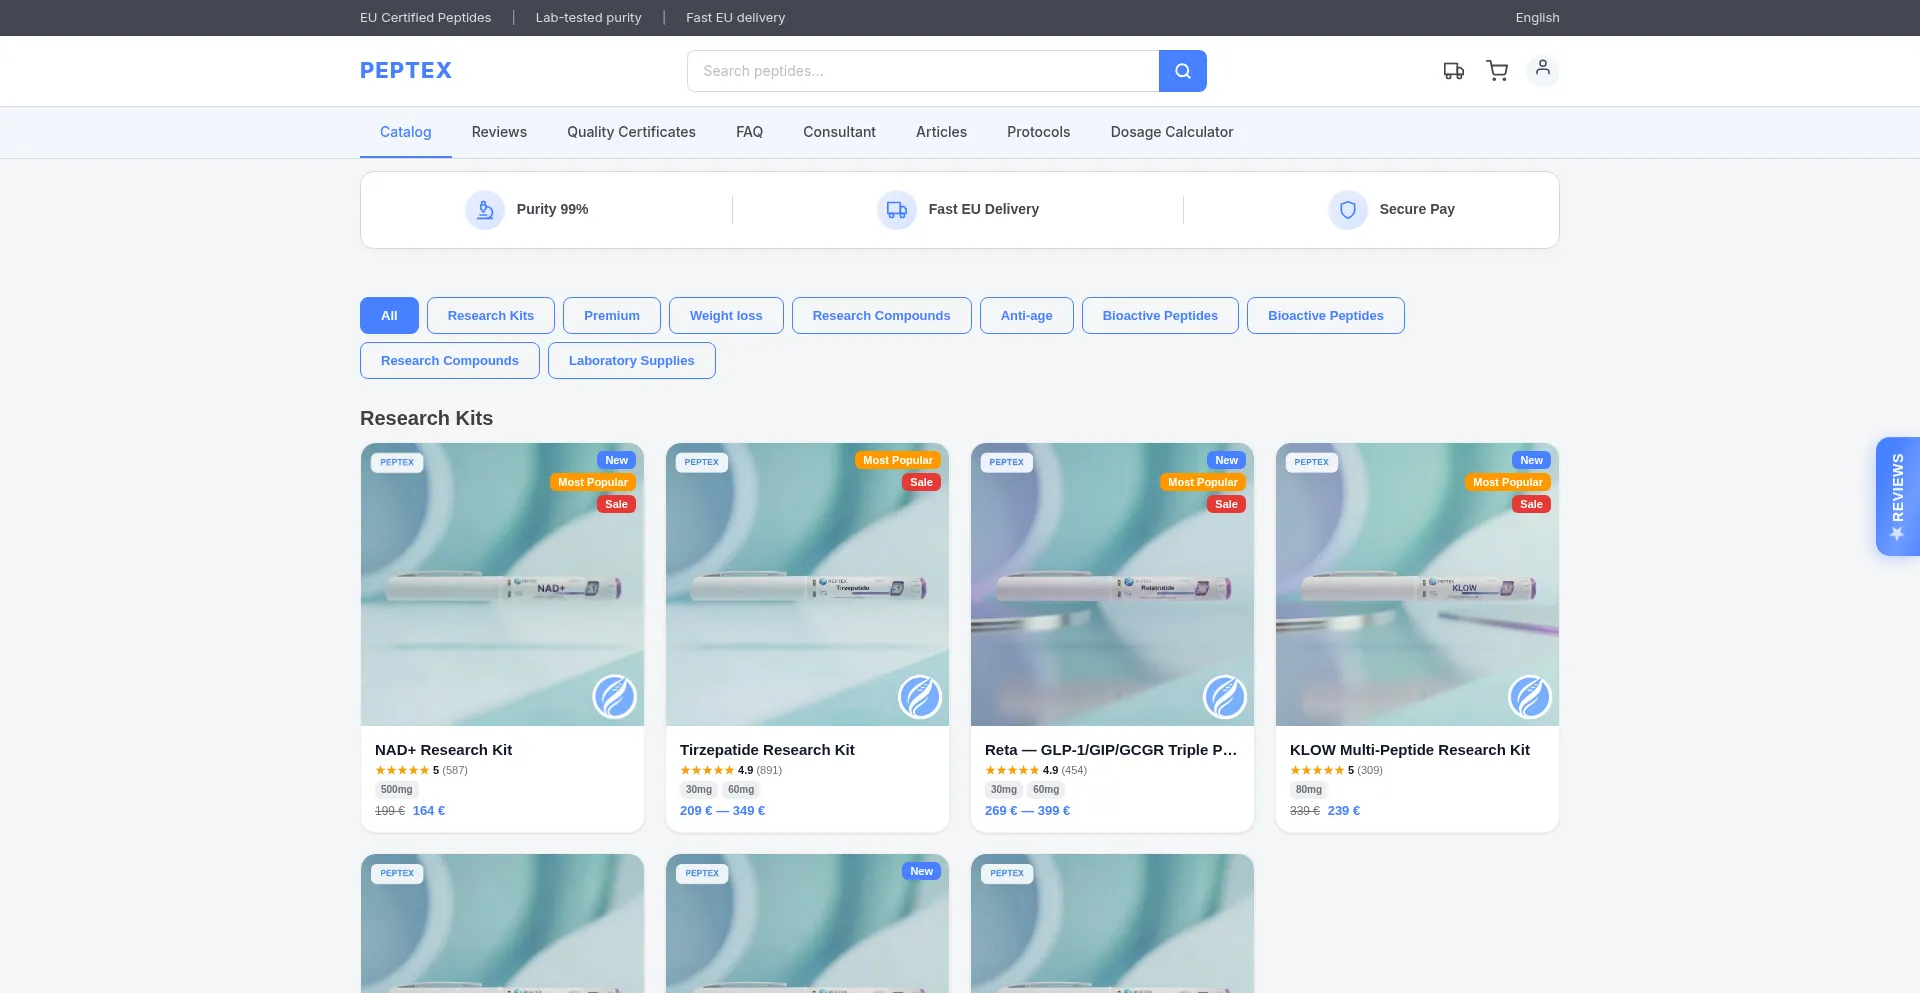Open Tirzepatide Research Kit product image

[x=807, y=585]
